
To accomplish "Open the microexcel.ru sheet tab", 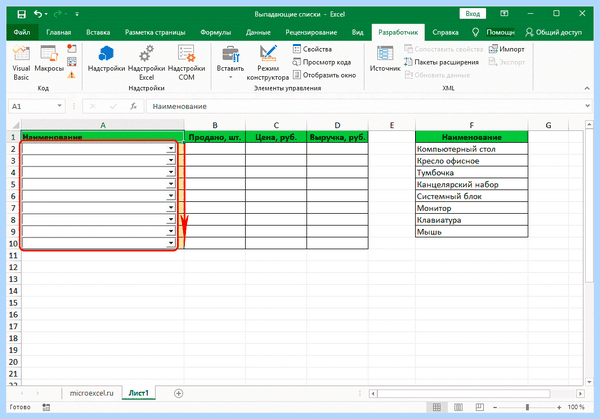I will coord(91,393).
